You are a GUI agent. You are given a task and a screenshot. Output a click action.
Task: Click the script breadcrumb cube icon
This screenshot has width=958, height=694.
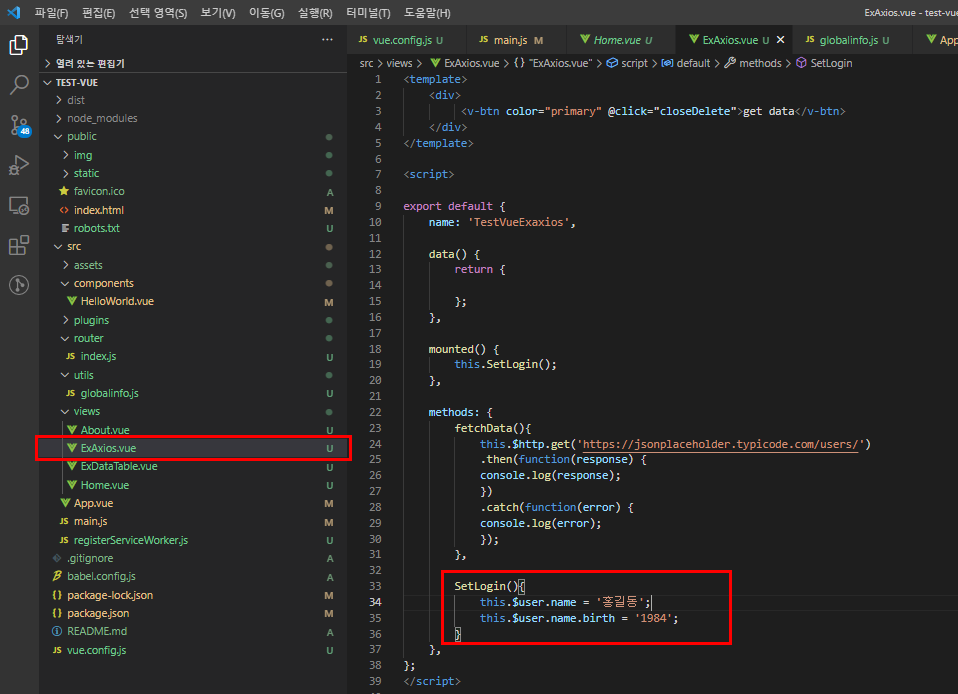[x=612, y=63]
